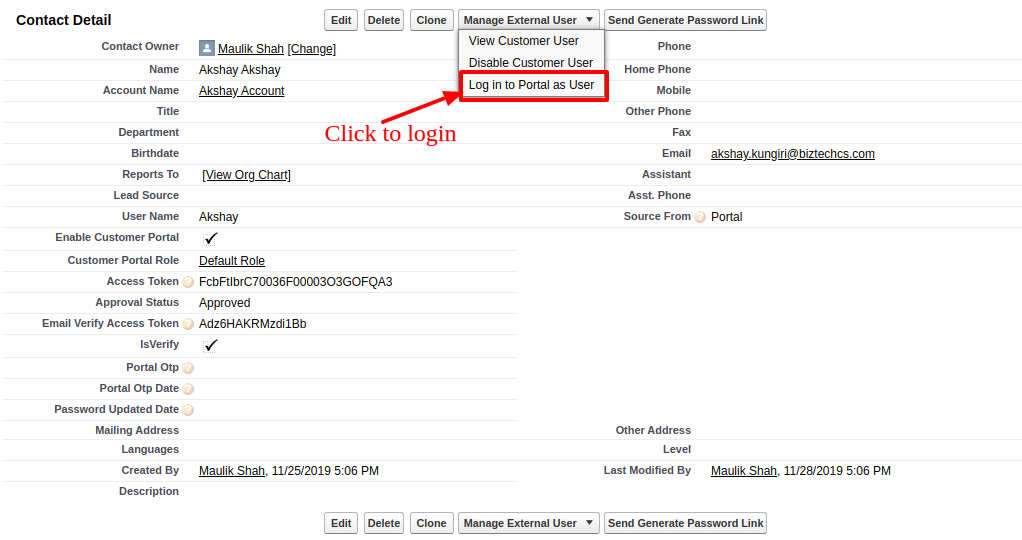The image size is (1022, 540).
Task: Click the Change owner link
Action: 312,49
